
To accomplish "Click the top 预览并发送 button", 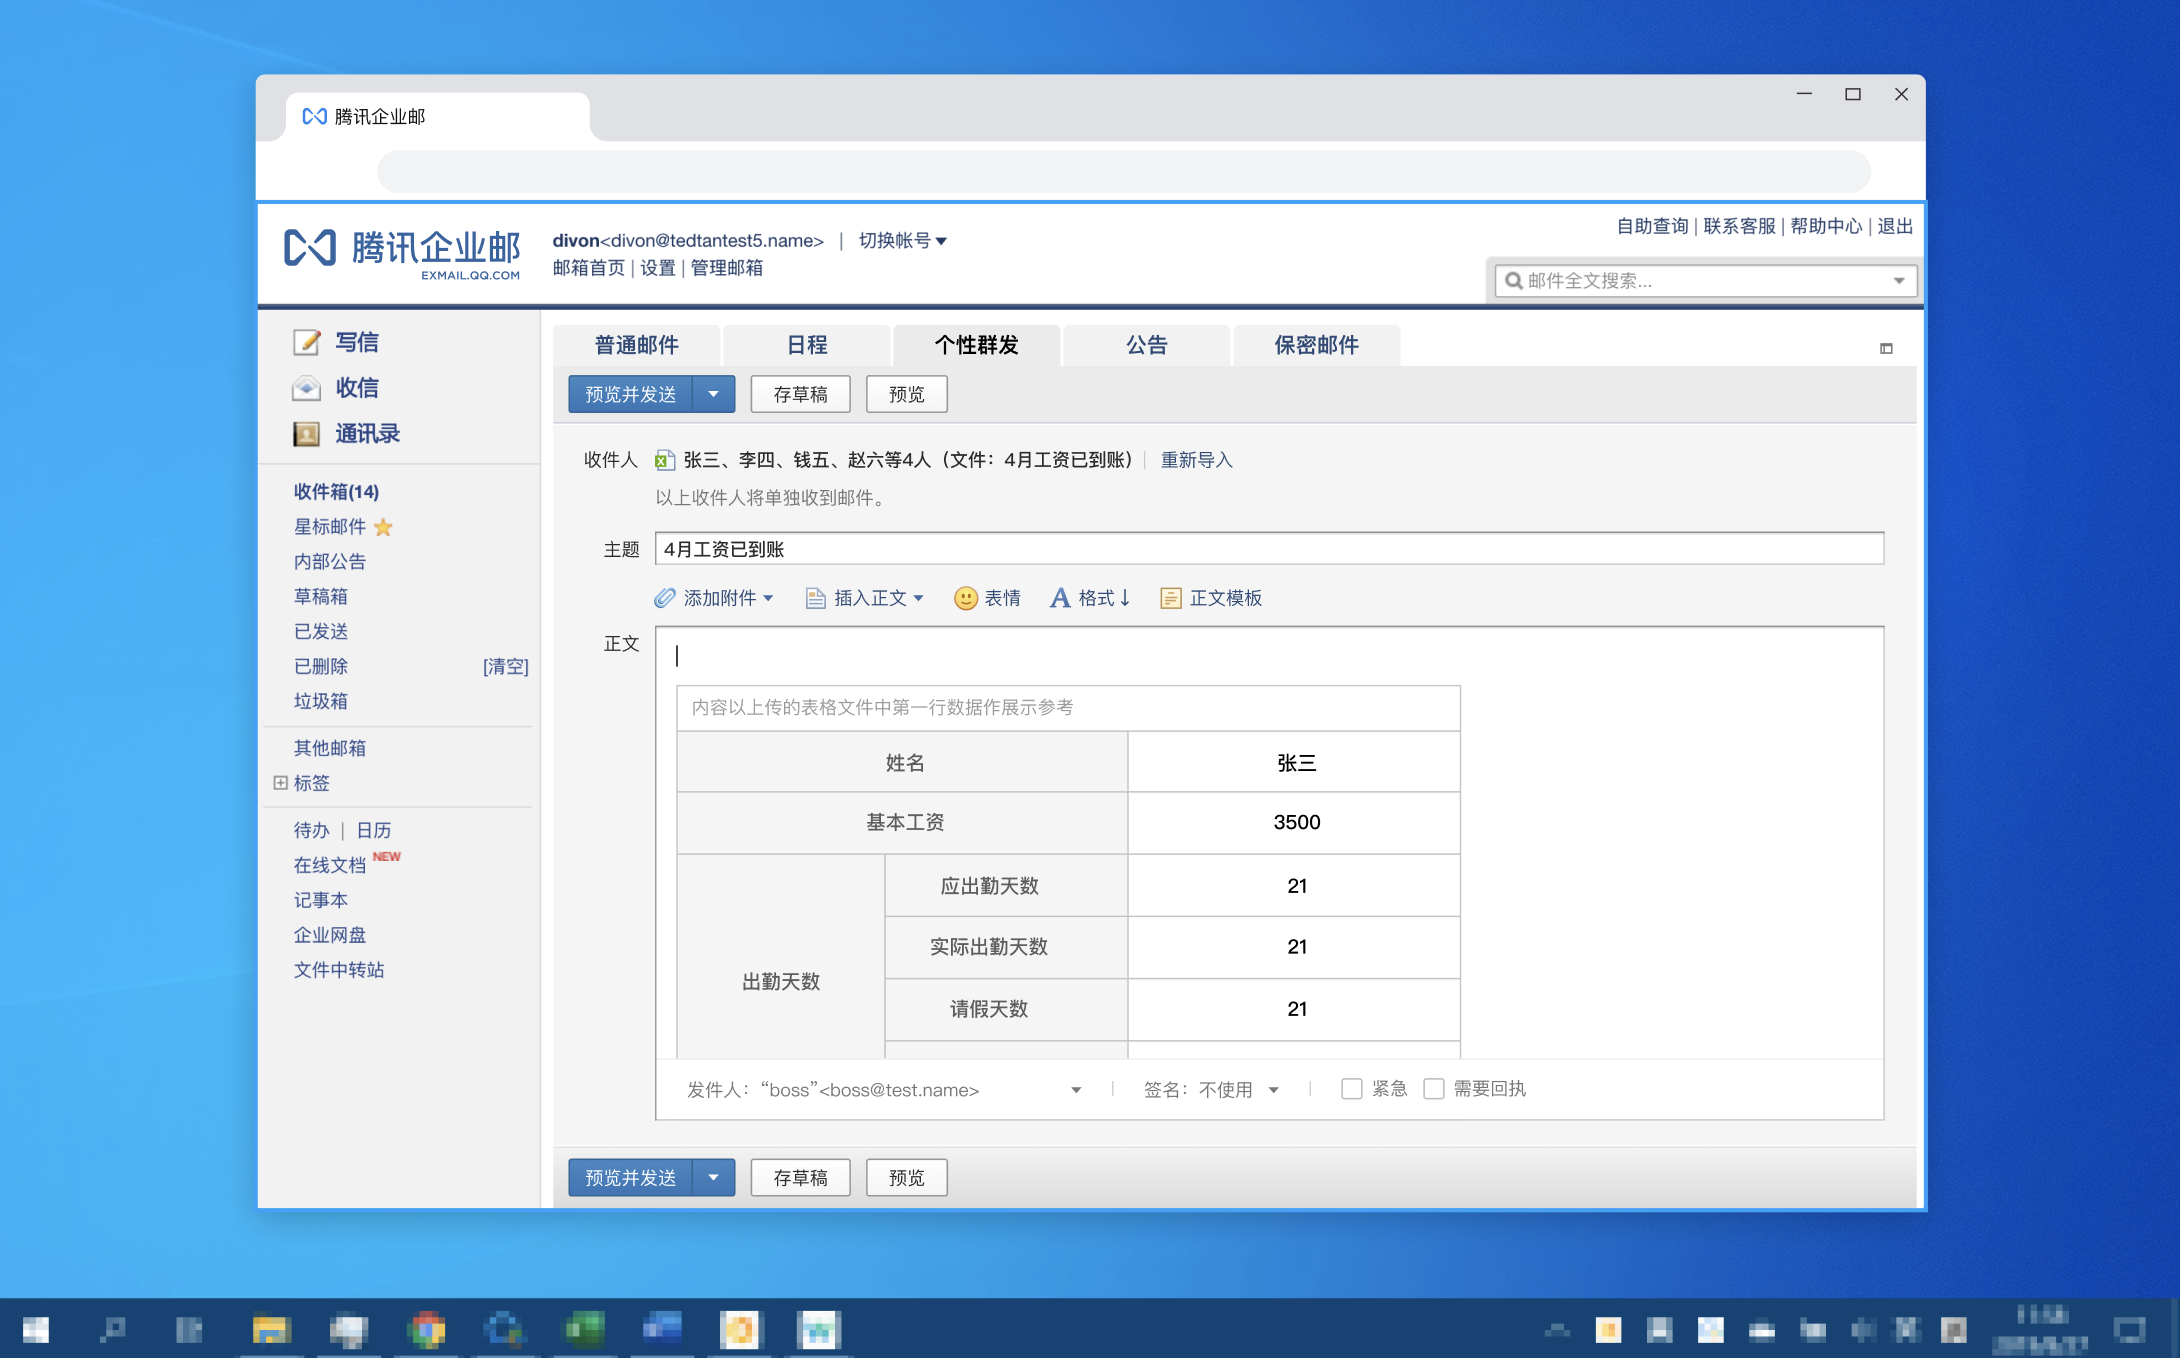I will point(631,394).
